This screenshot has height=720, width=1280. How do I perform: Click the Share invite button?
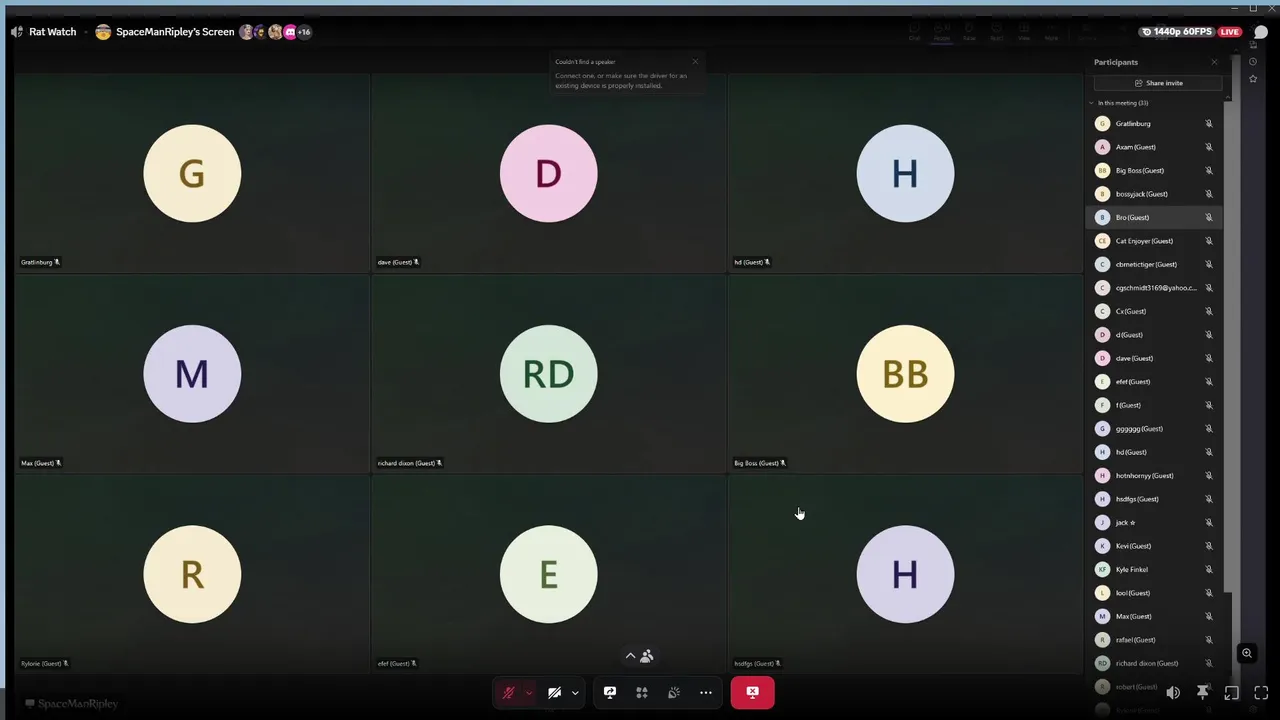tap(1158, 83)
